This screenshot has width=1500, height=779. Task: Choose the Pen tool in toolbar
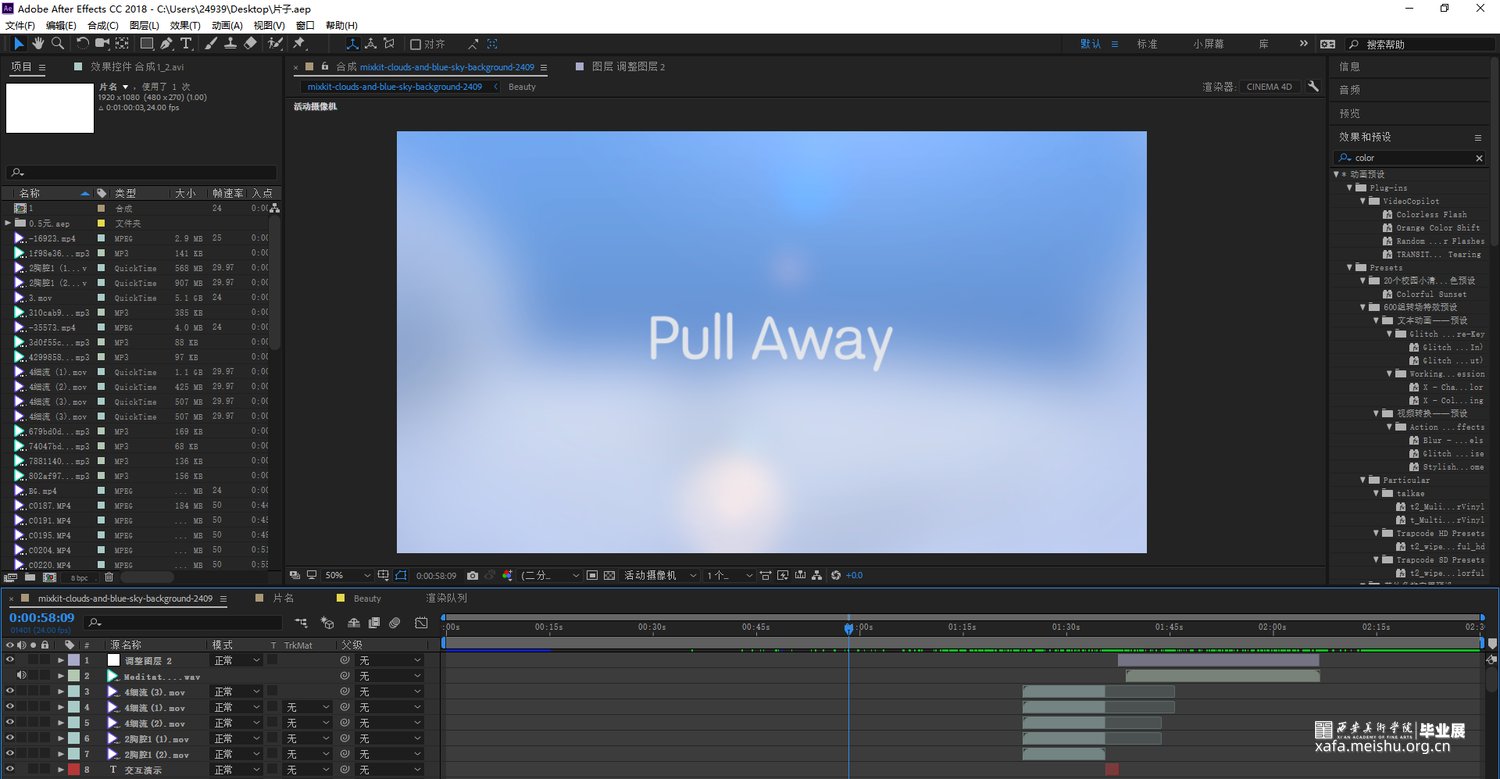tap(166, 44)
